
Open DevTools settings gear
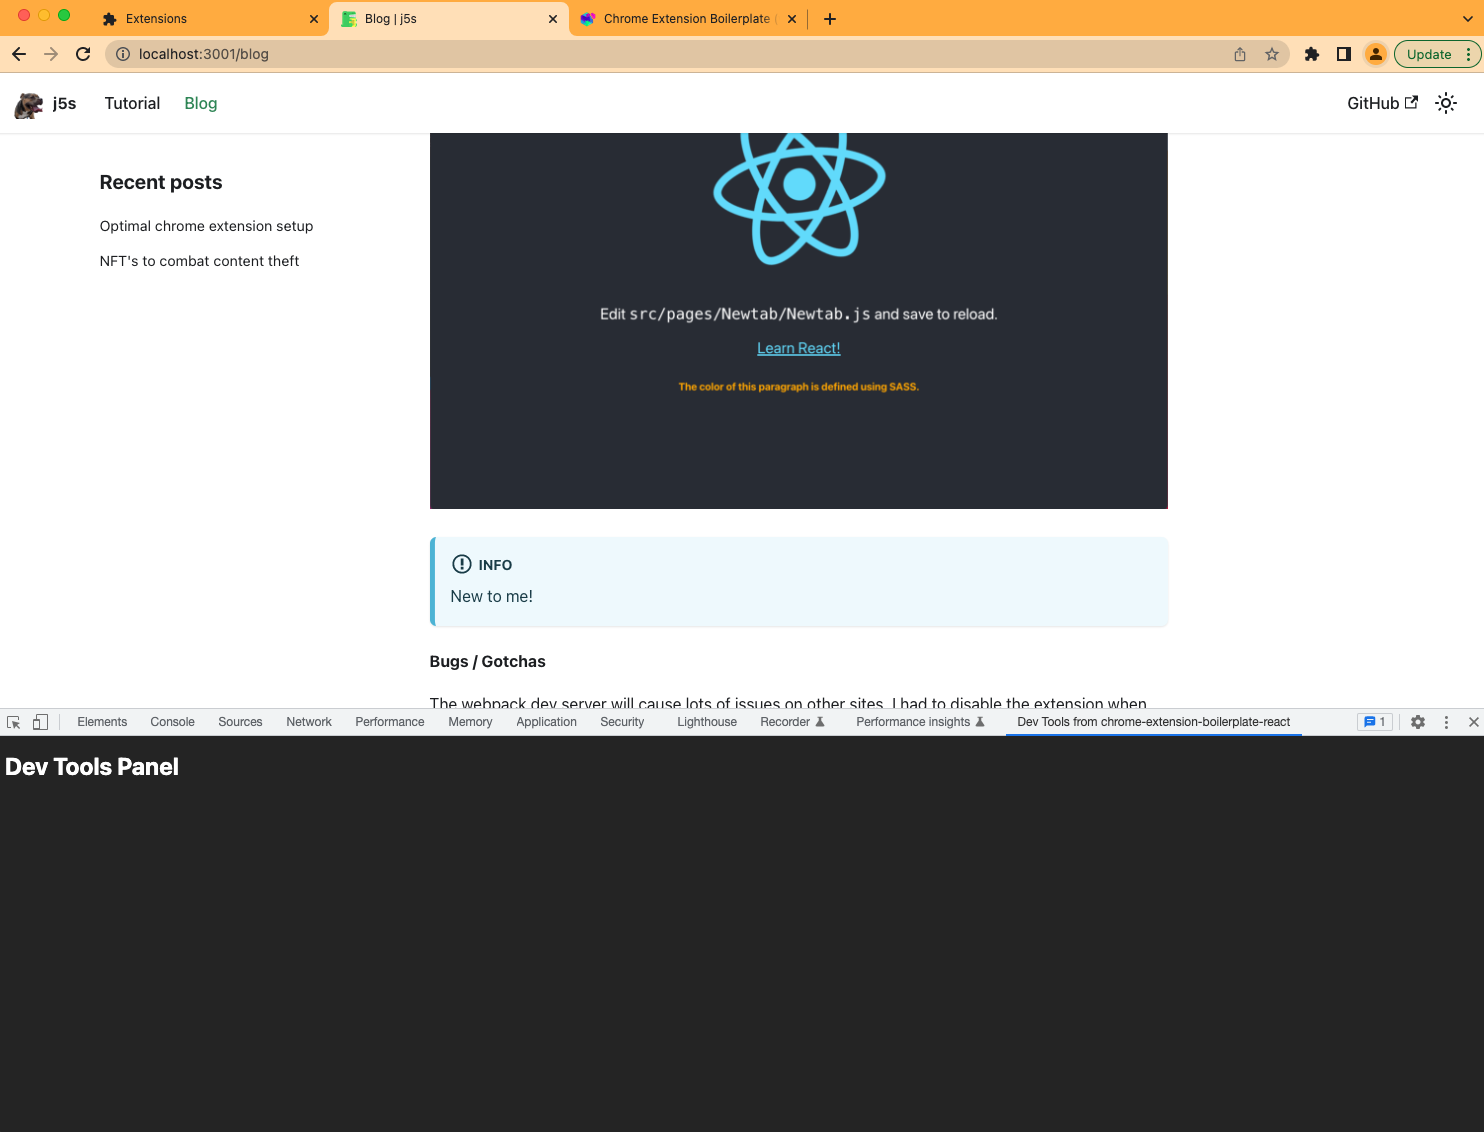tap(1418, 722)
